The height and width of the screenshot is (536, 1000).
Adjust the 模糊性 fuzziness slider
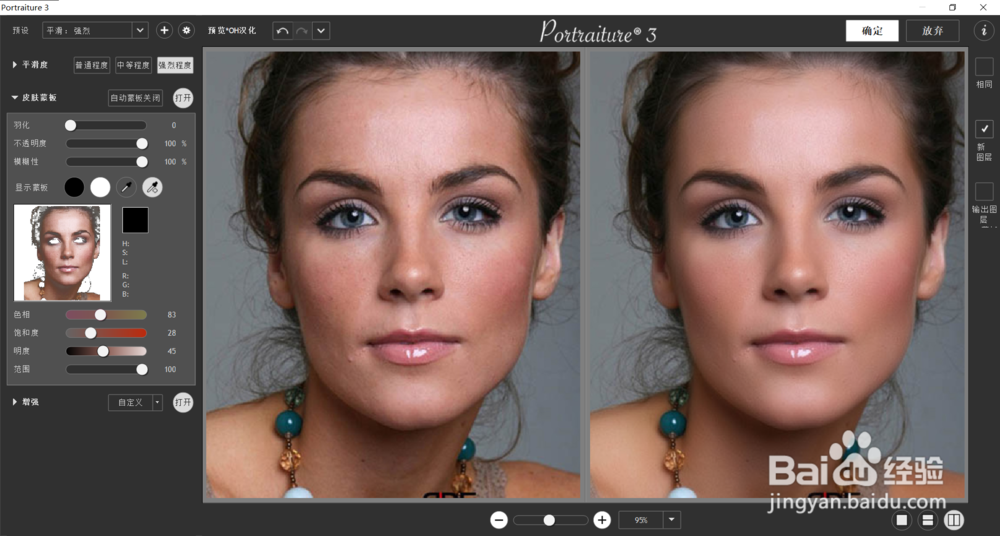point(106,161)
